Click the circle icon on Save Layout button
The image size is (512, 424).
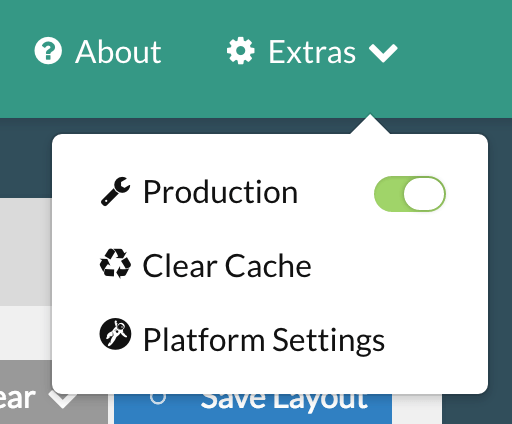(158, 398)
